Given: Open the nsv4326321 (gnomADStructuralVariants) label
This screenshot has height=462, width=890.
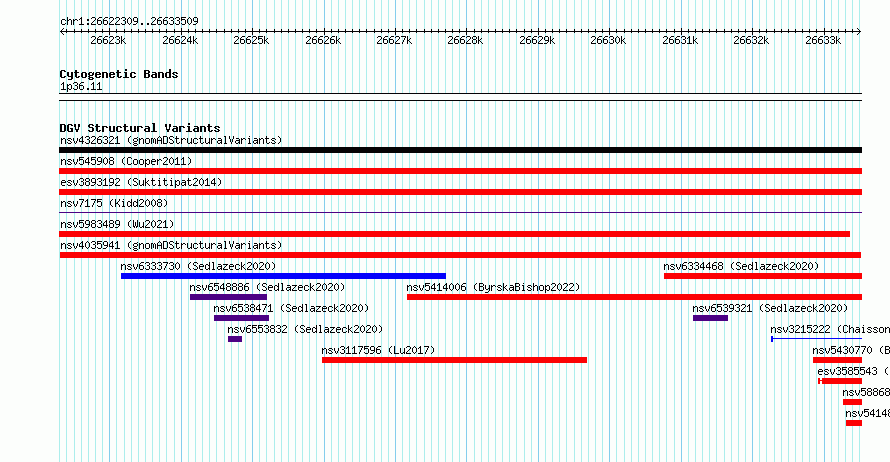Looking at the screenshot, I should click(171, 140).
